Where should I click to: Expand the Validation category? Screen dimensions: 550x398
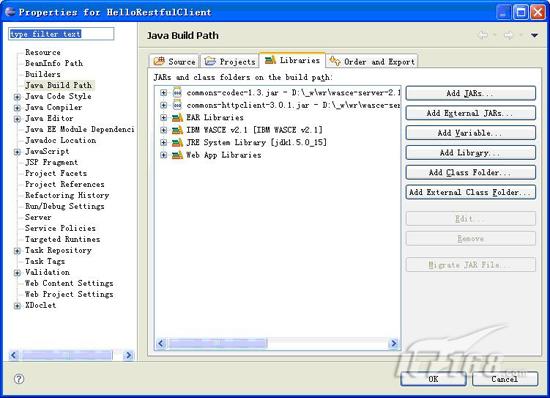17,273
